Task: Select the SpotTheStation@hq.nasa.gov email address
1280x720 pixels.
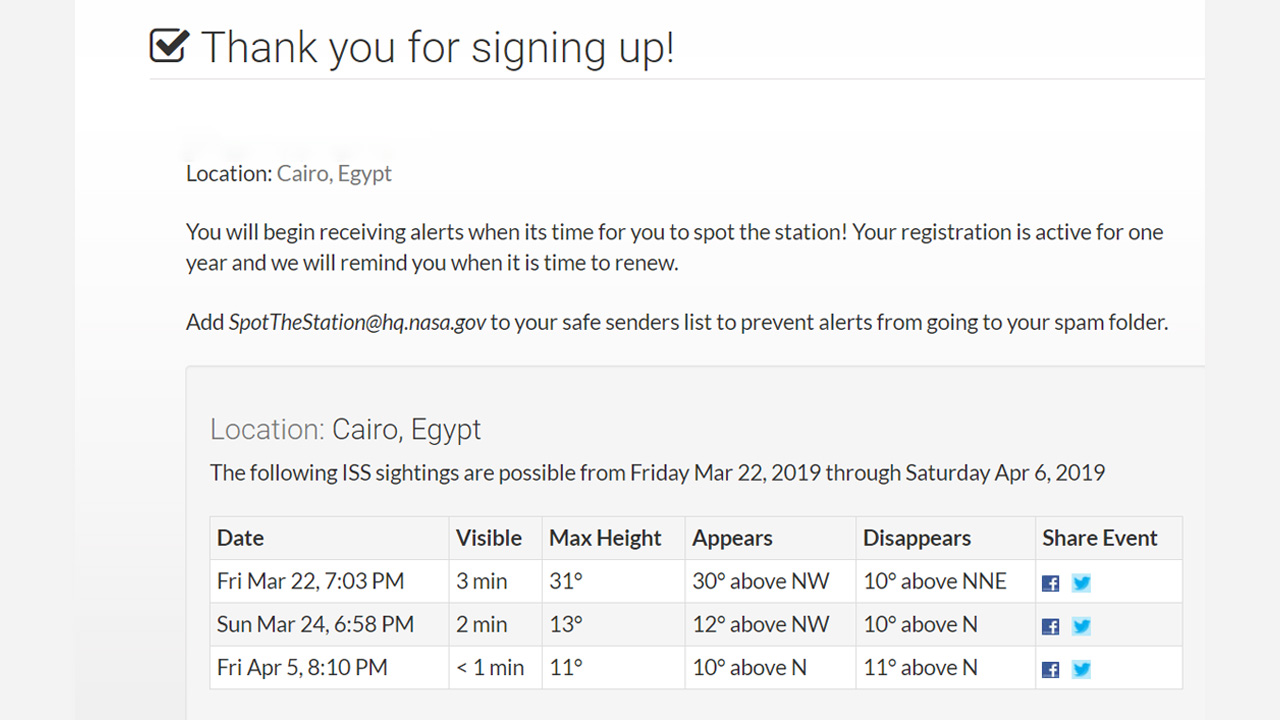Action: (357, 323)
